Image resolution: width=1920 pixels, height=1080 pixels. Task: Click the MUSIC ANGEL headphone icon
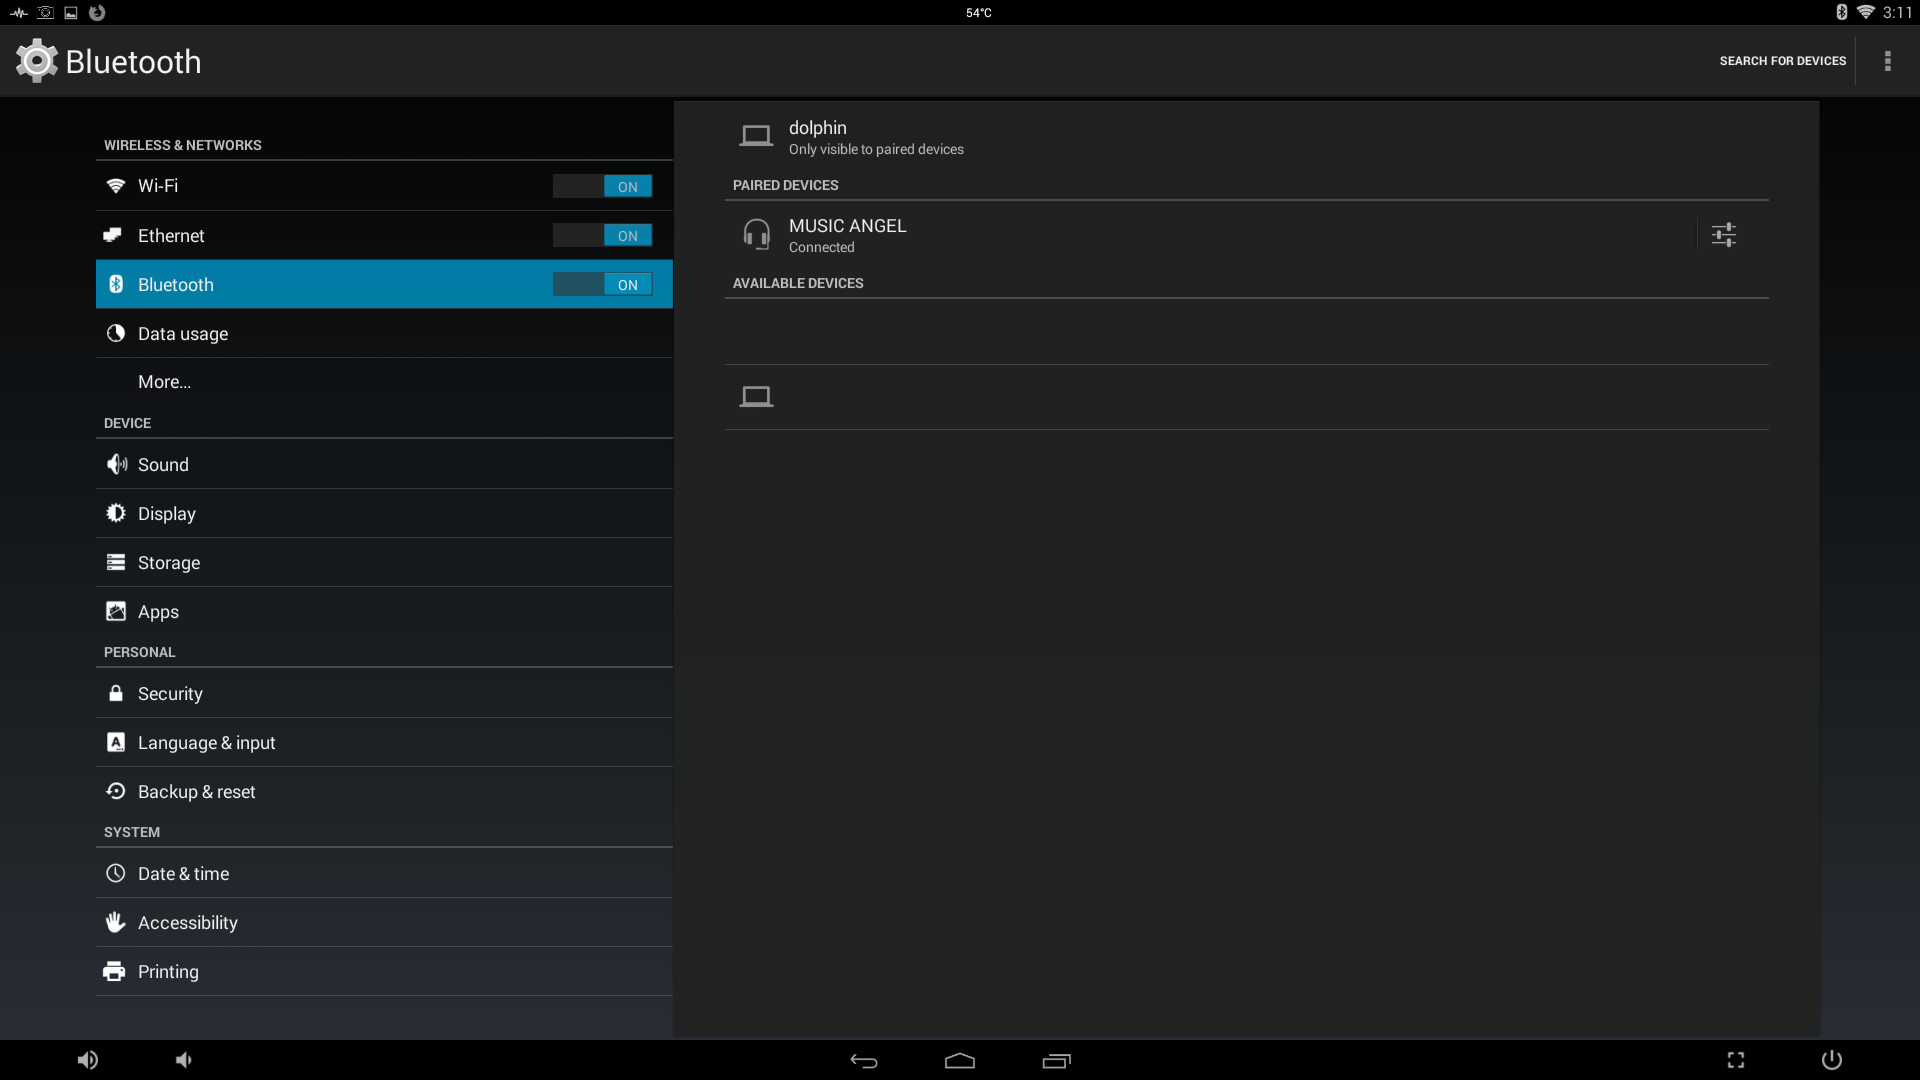(757, 235)
